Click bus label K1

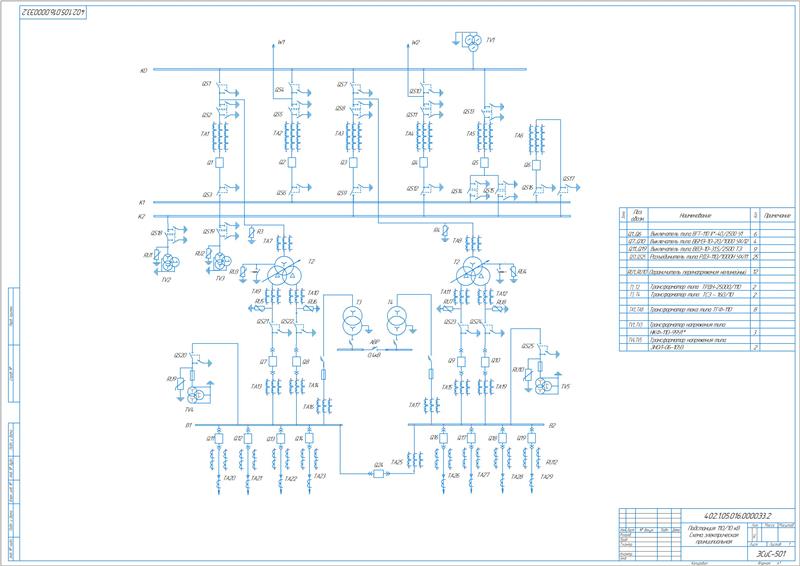pos(142,203)
